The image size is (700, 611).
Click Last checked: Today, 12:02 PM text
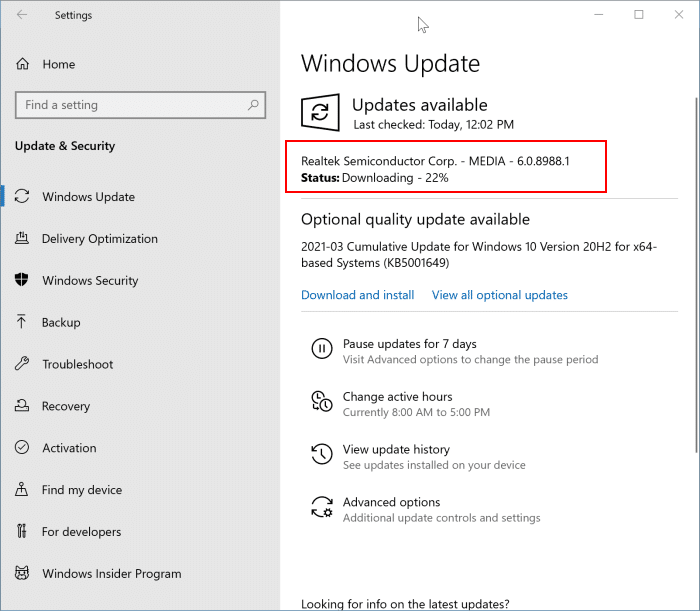(x=433, y=125)
